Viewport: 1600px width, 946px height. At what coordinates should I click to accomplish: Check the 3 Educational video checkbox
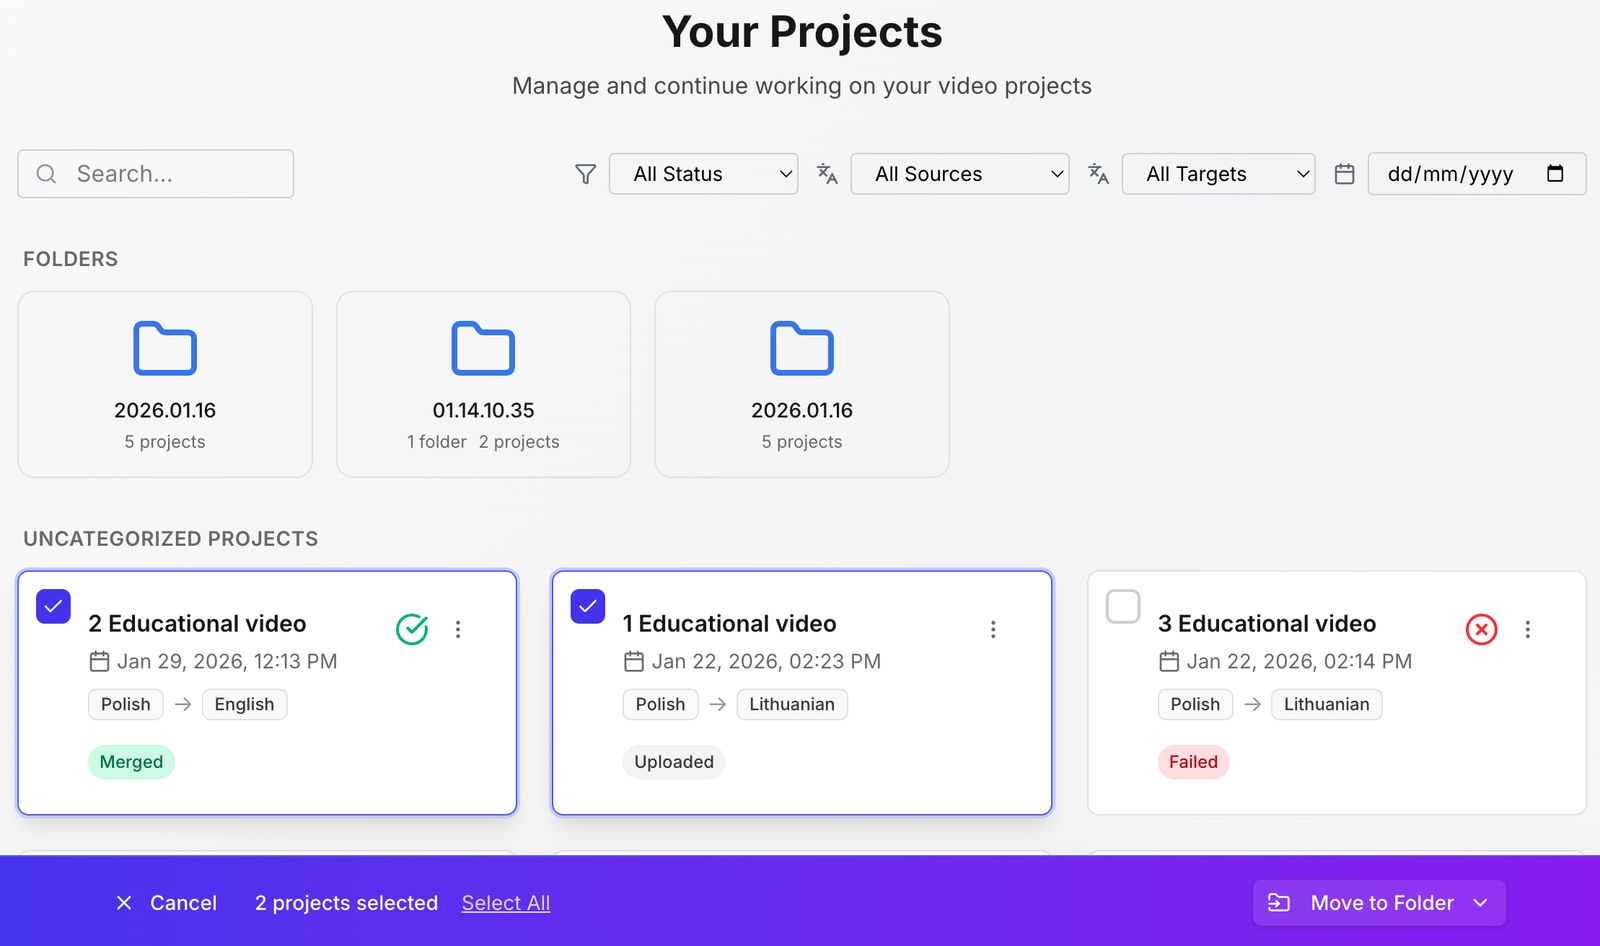(1123, 606)
